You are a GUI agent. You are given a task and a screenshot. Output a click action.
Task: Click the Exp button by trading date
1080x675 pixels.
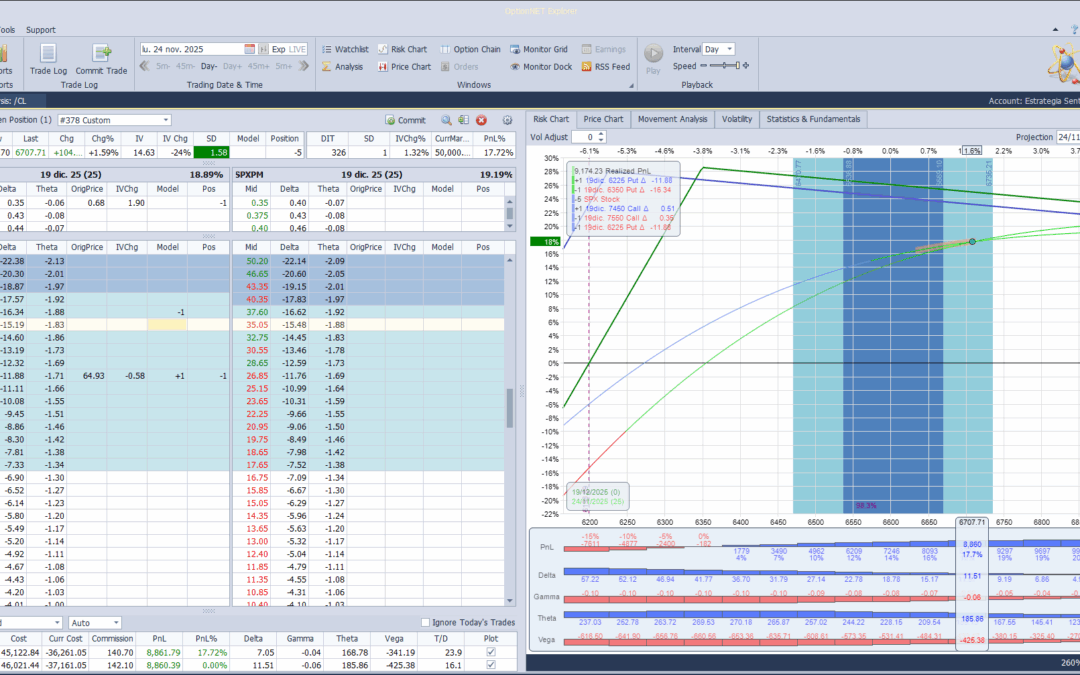click(x=278, y=49)
